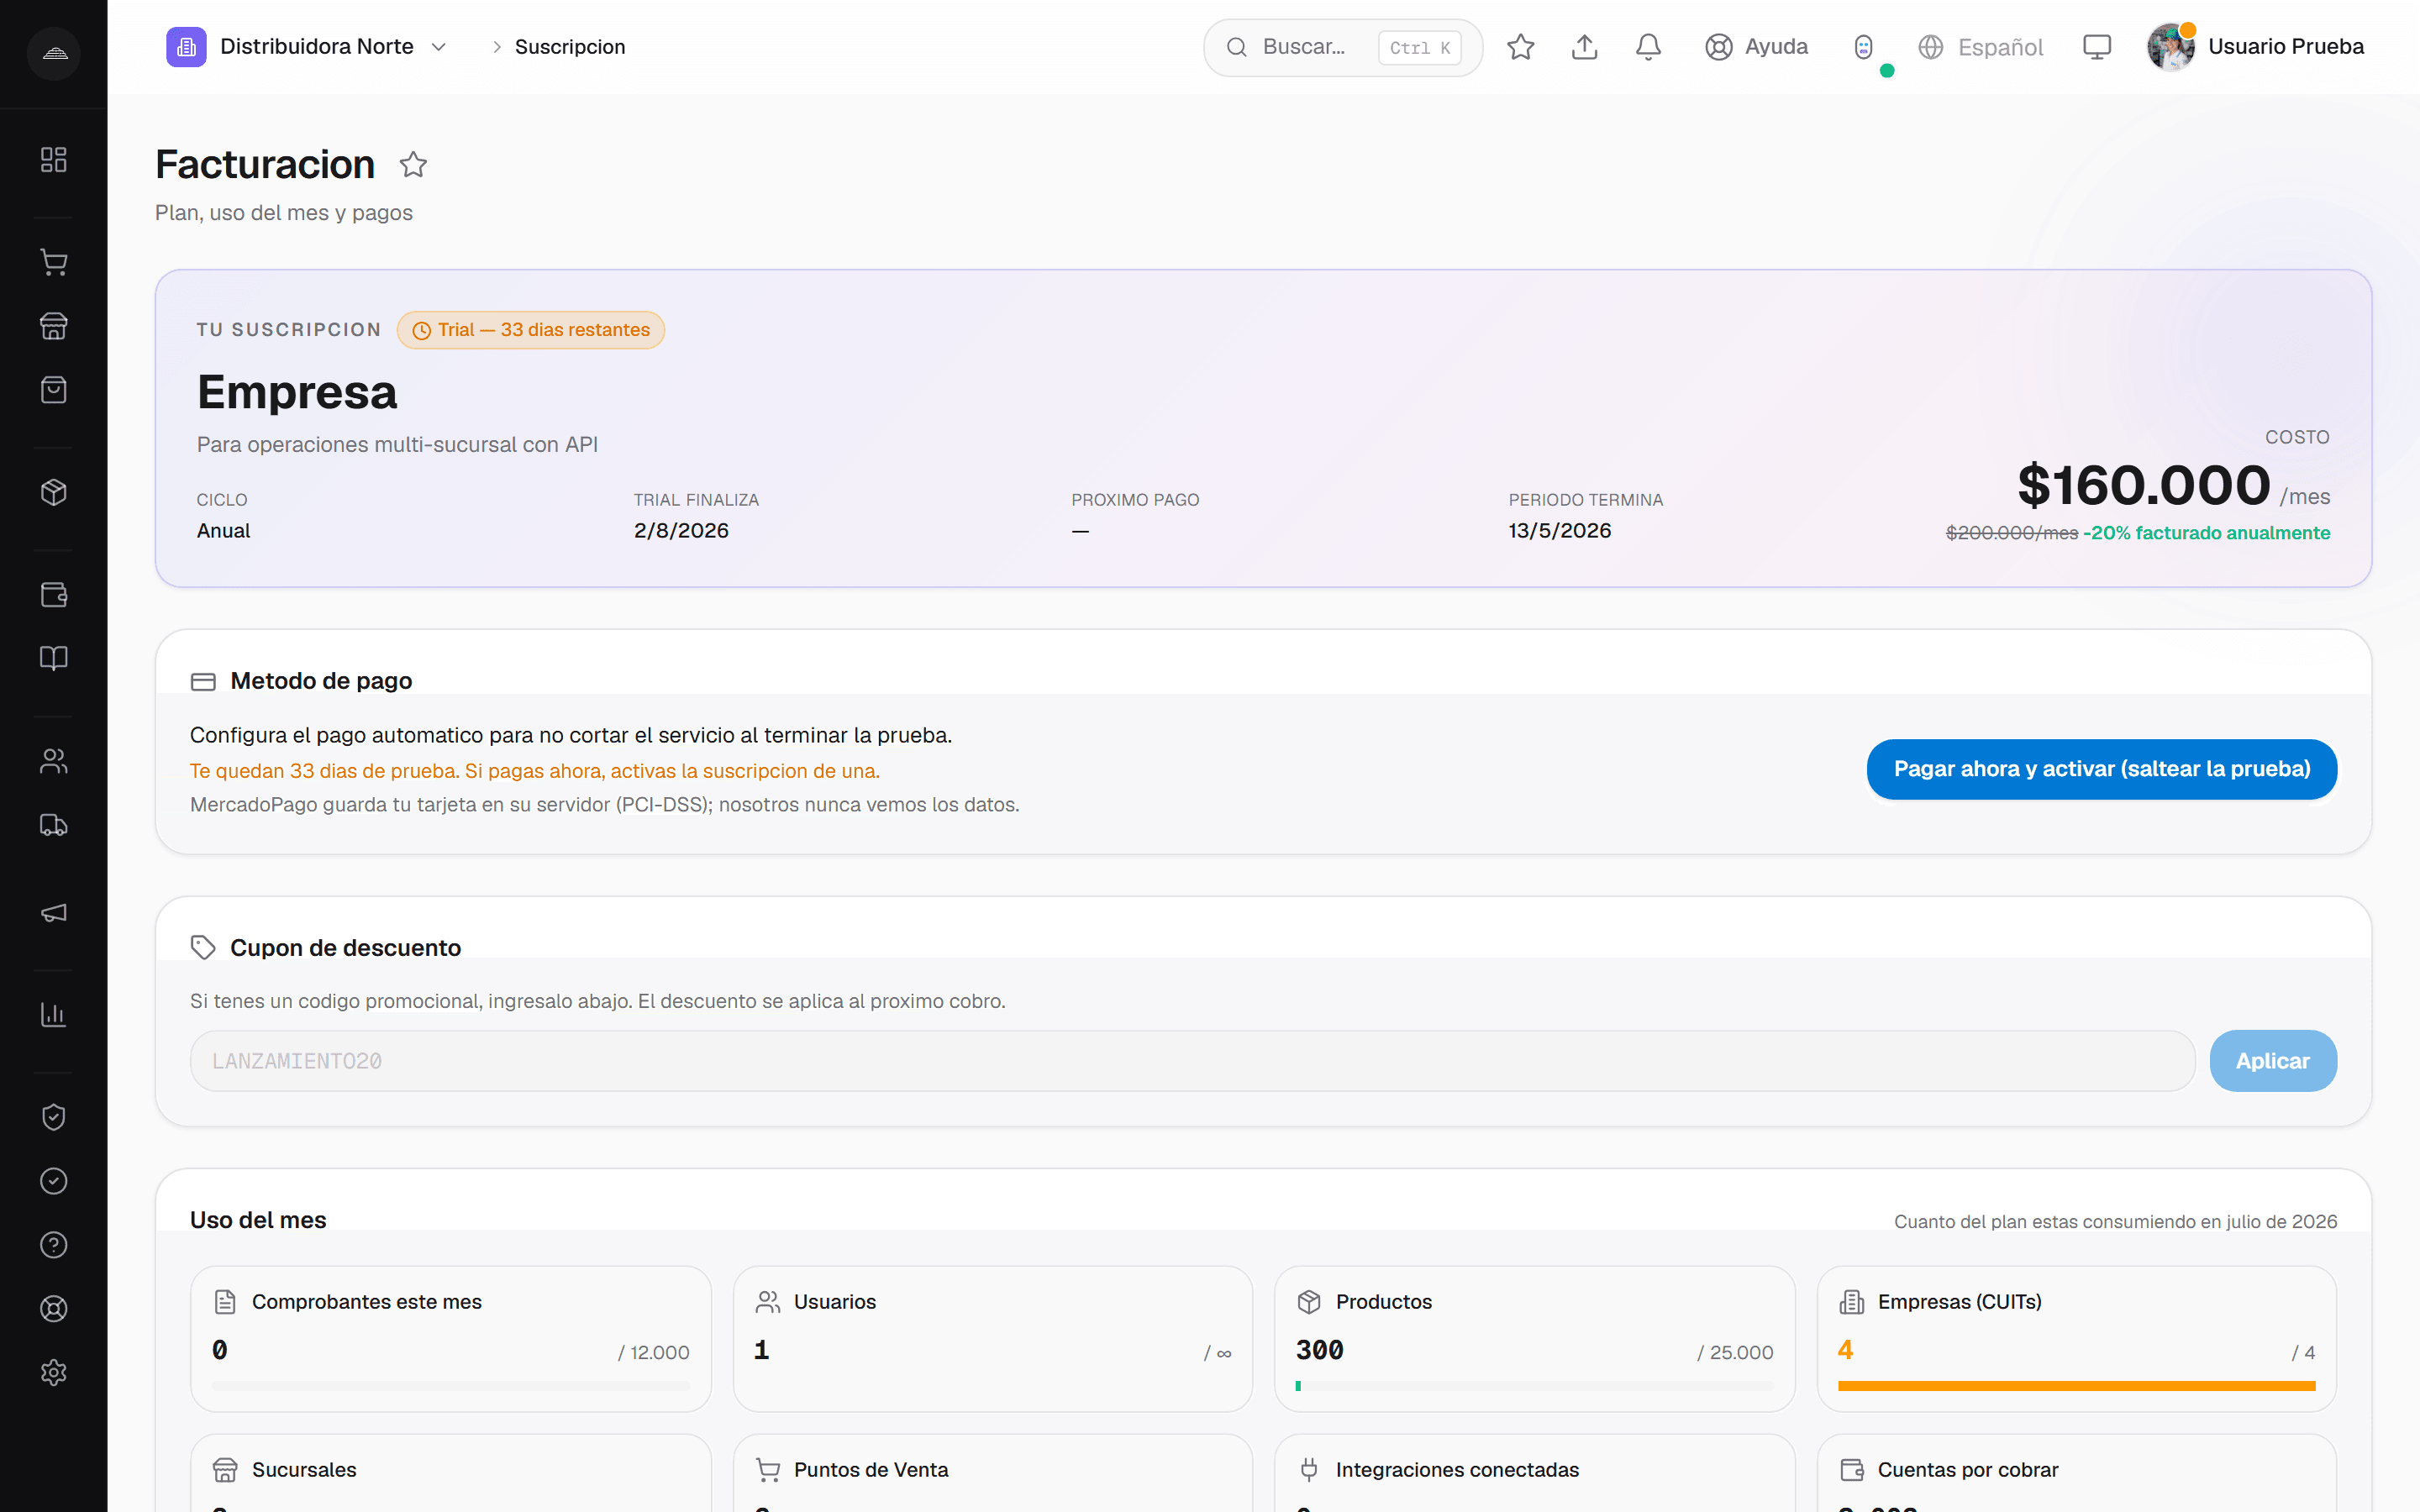
Task: Click the app logo at sidebar top
Action: tap(54, 54)
